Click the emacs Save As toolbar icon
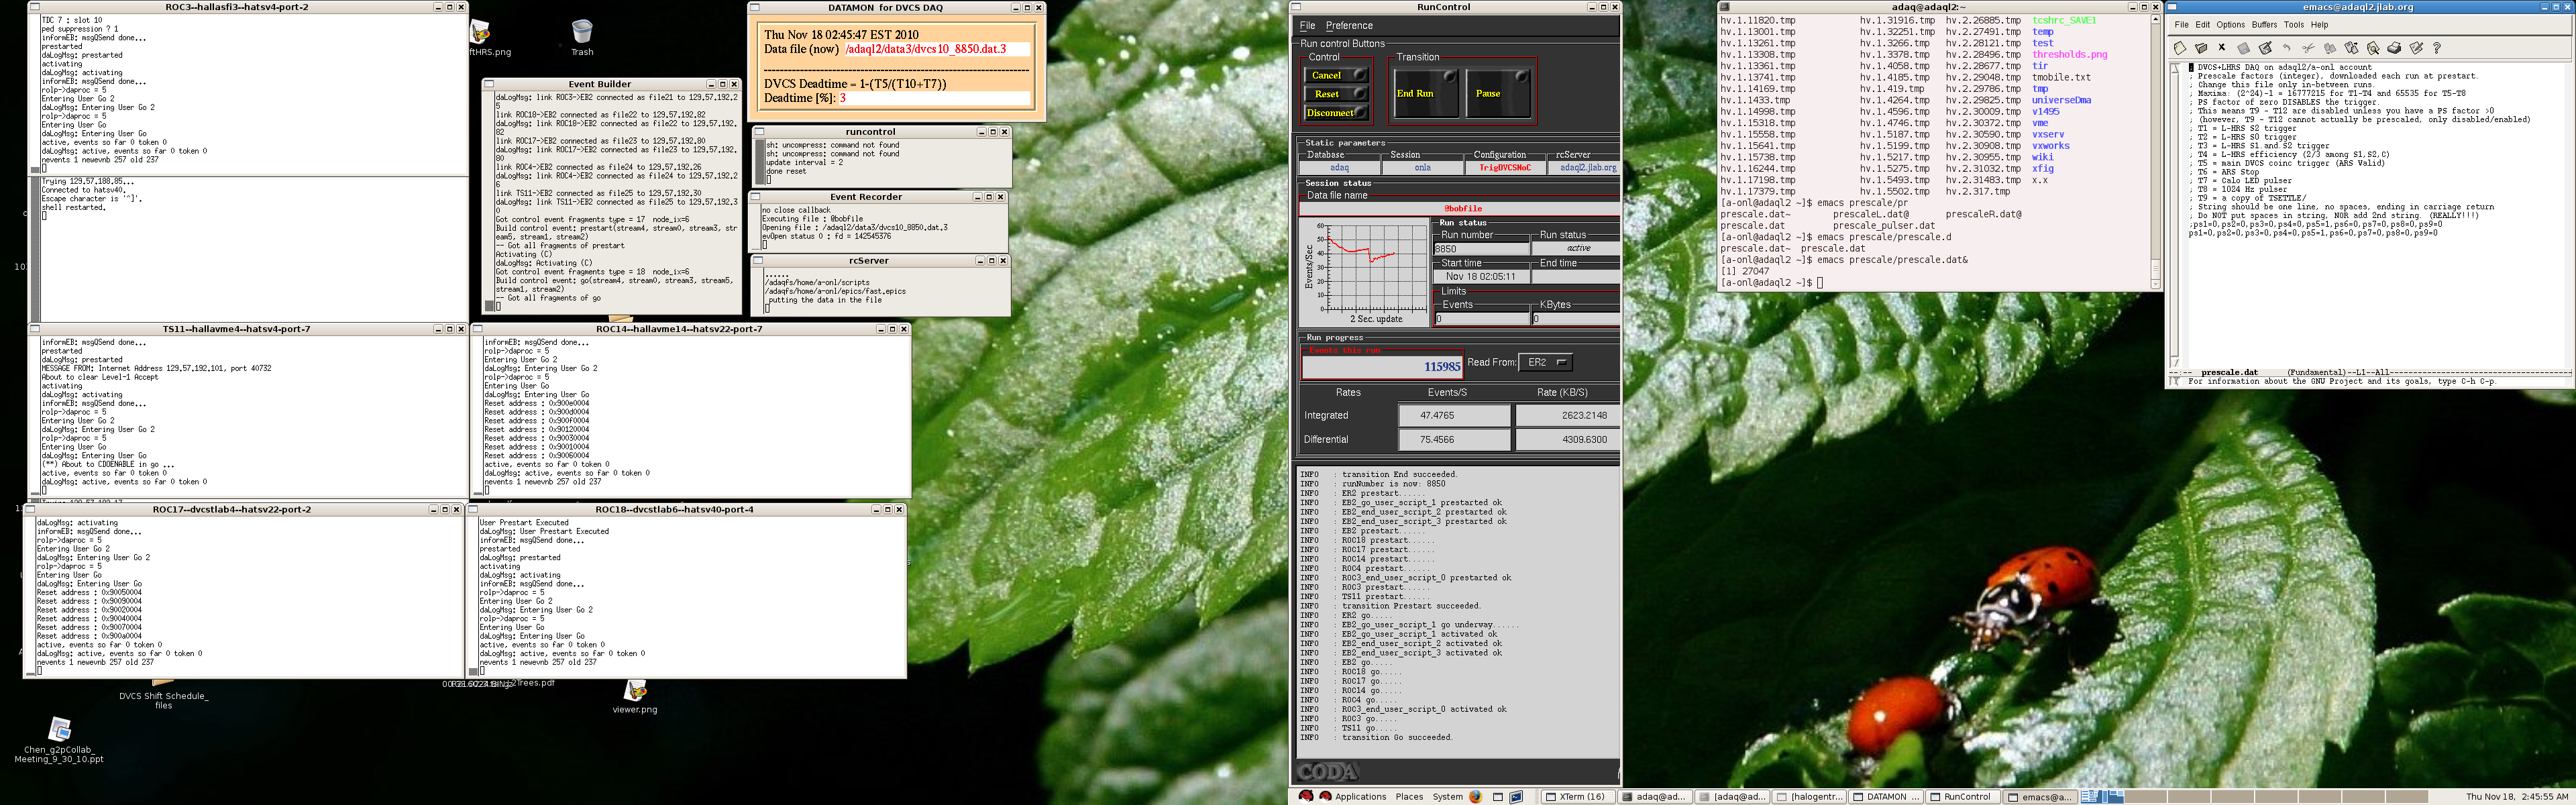Screen dimensions: 2576x805 tap(2265, 48)
